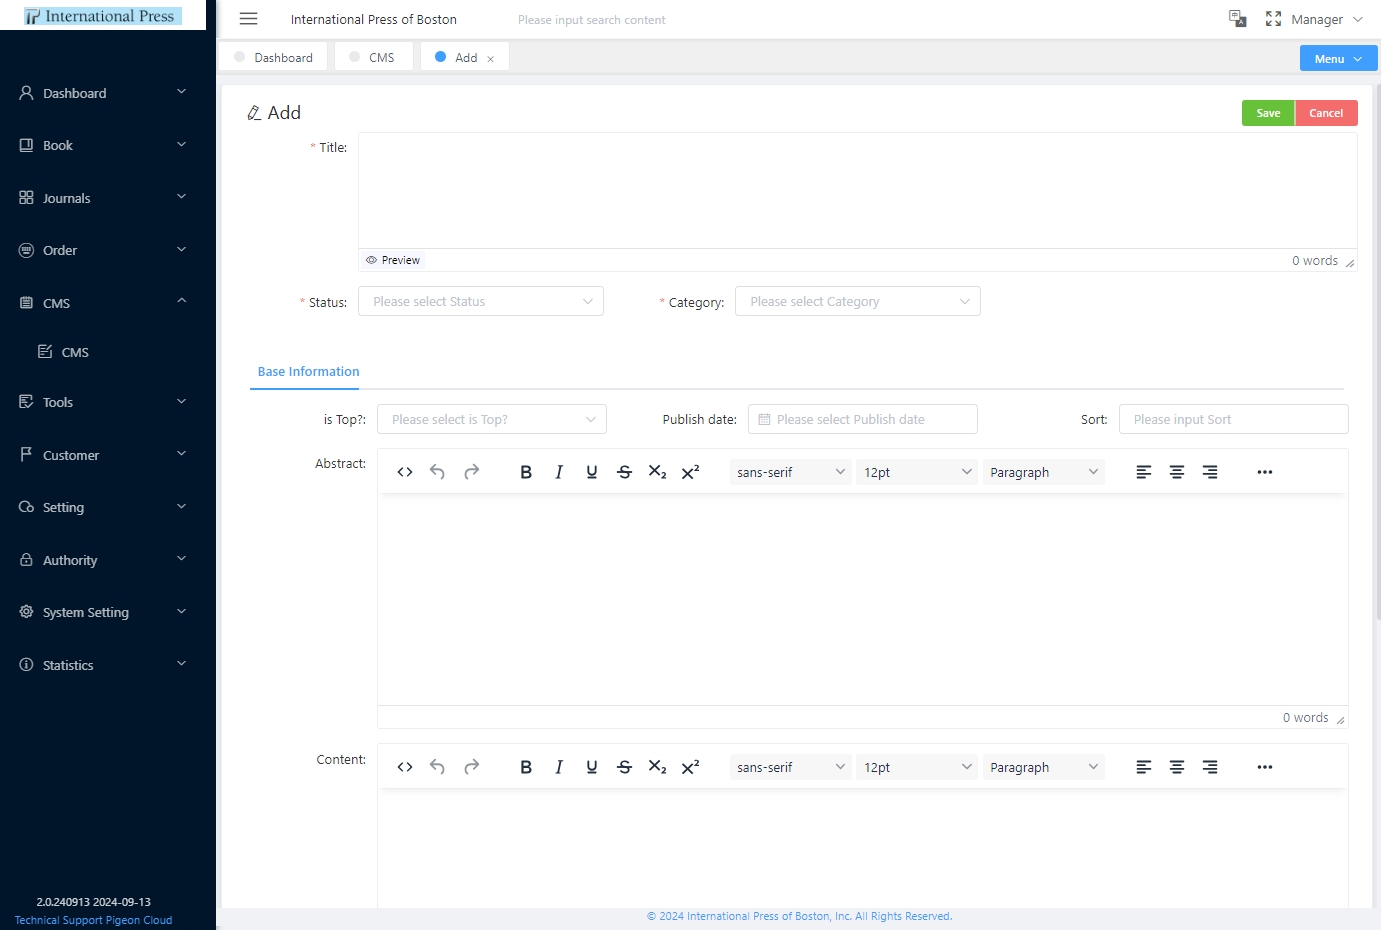Center align text in Abstract editor
Viewport: 1381px width, 930px height.
coord(1177,472)
